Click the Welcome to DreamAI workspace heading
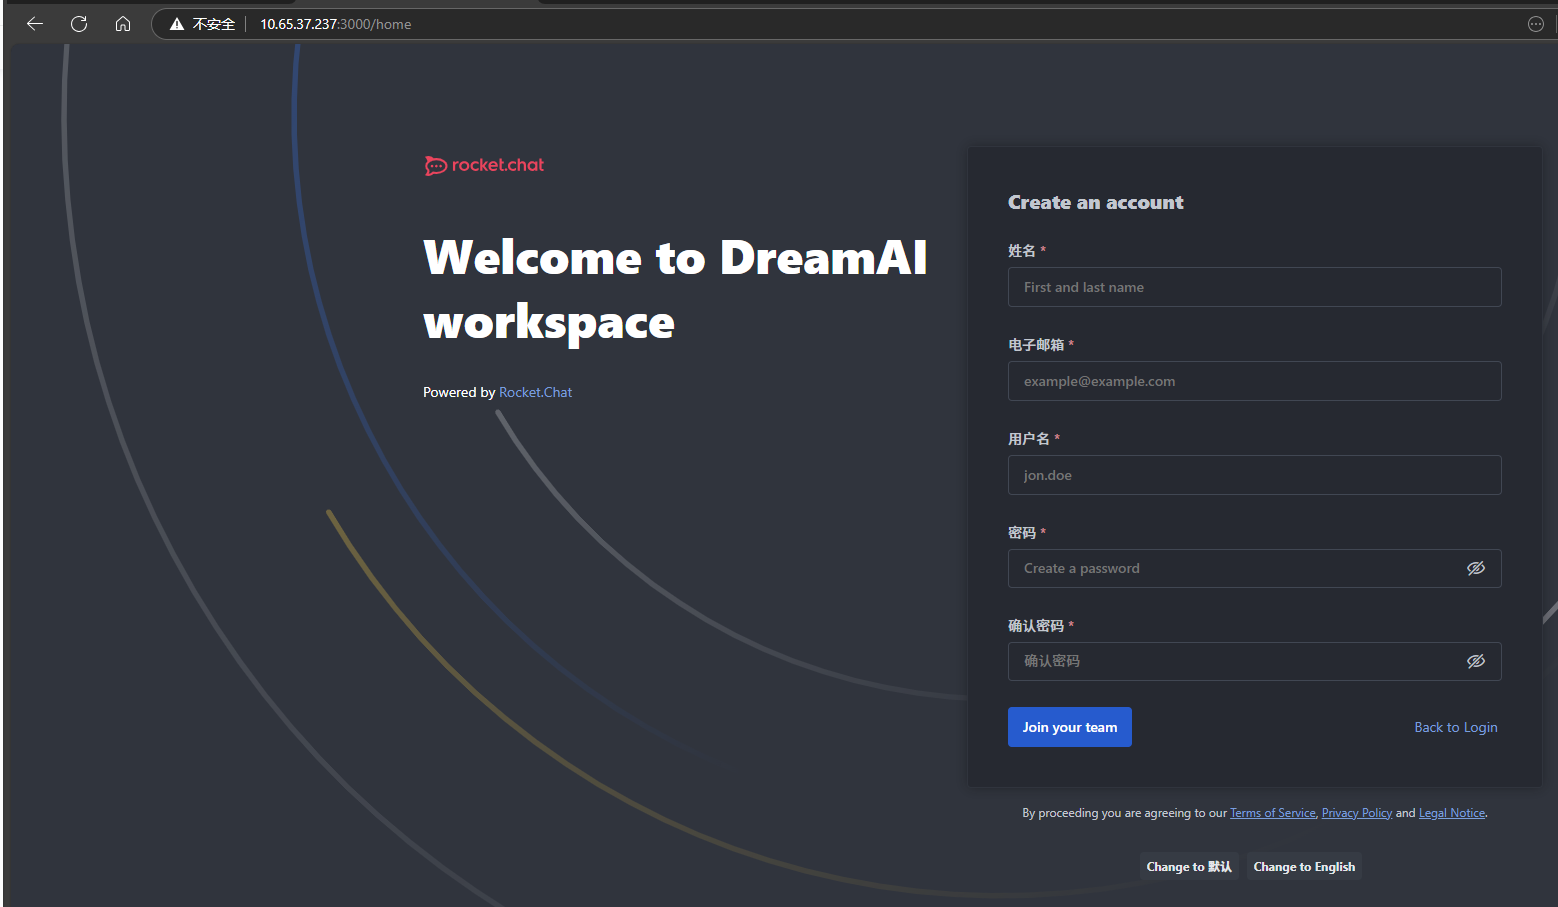Viewport: 1558px width, 907px height. 675,290
